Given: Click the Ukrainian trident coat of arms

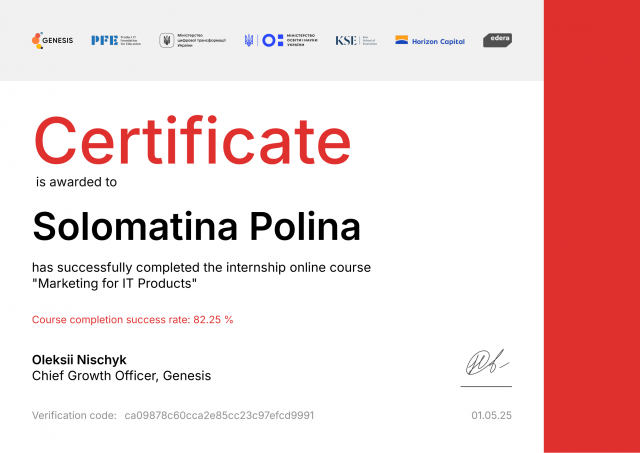Looking at the screenshot, I should click(248, 40).
